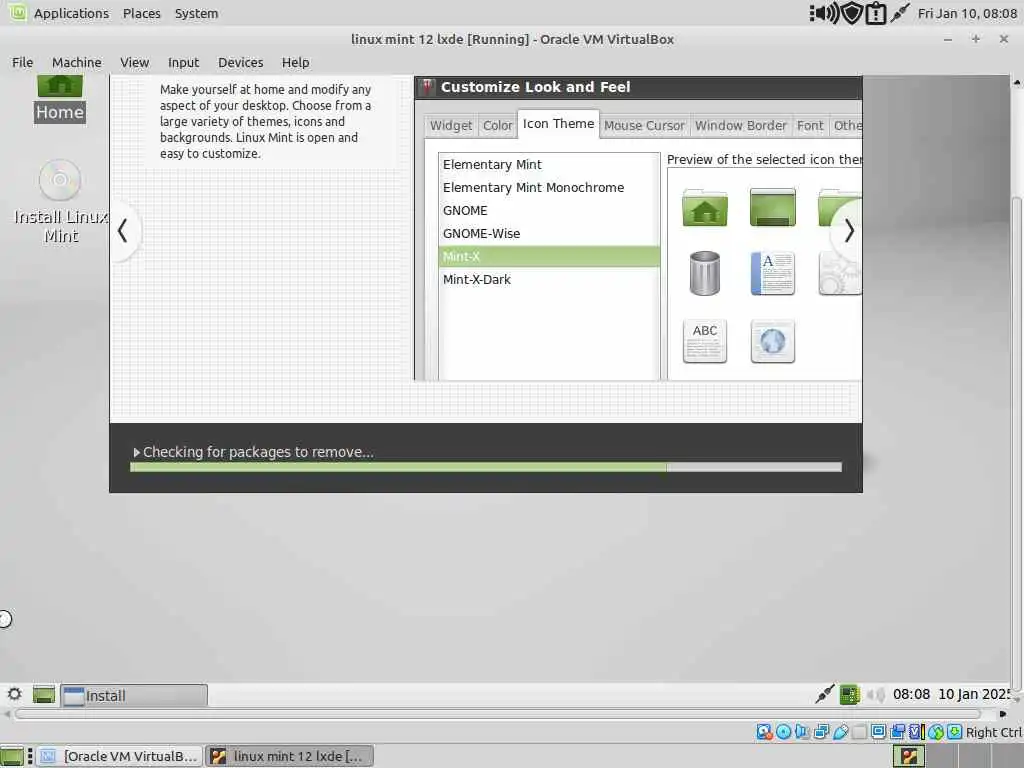Open the clipboard notification tray icon

pyautogui.click(x=876, y=13)
